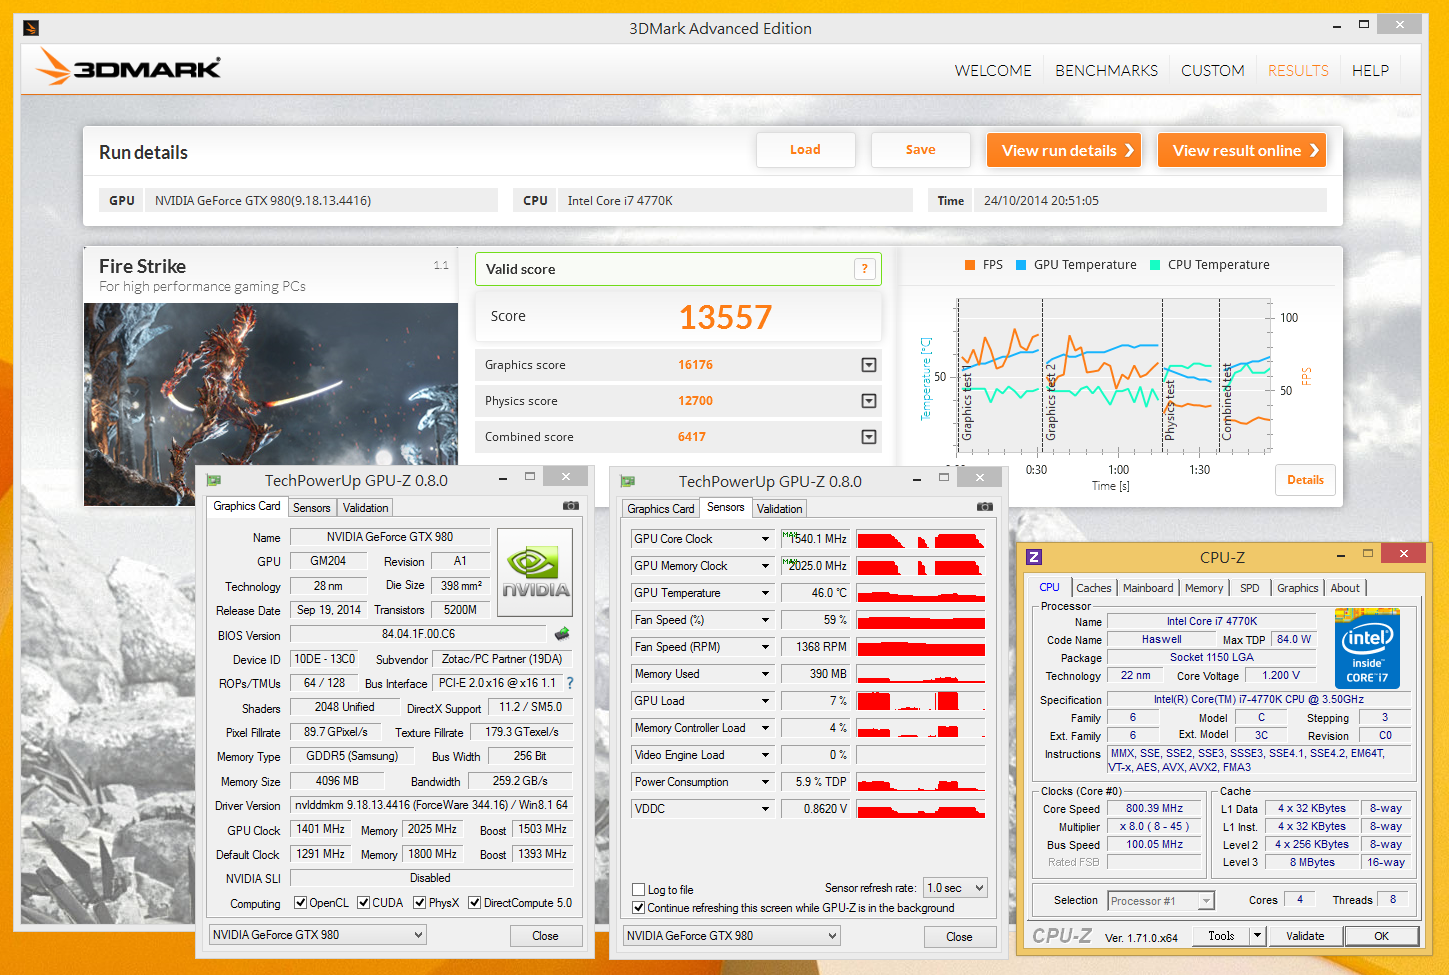Click the Save button in Run details

pos(921,150)
